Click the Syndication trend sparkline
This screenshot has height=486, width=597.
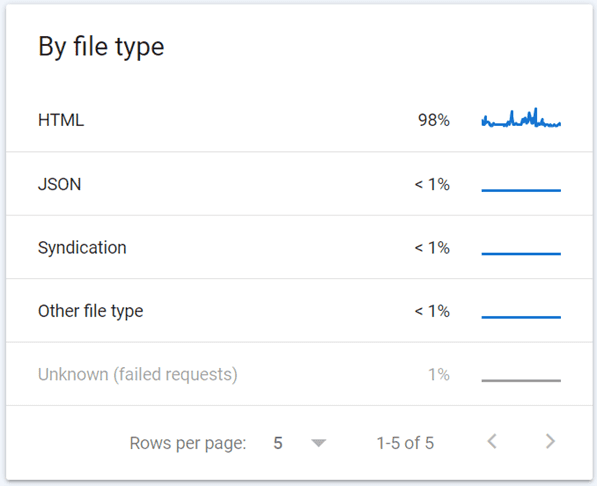point(521,253)
